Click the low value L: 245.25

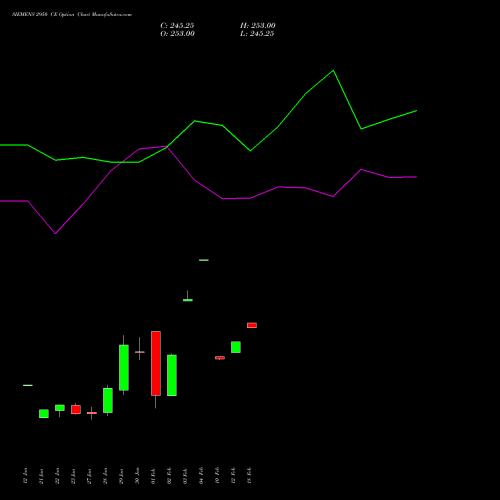(257, 34)
